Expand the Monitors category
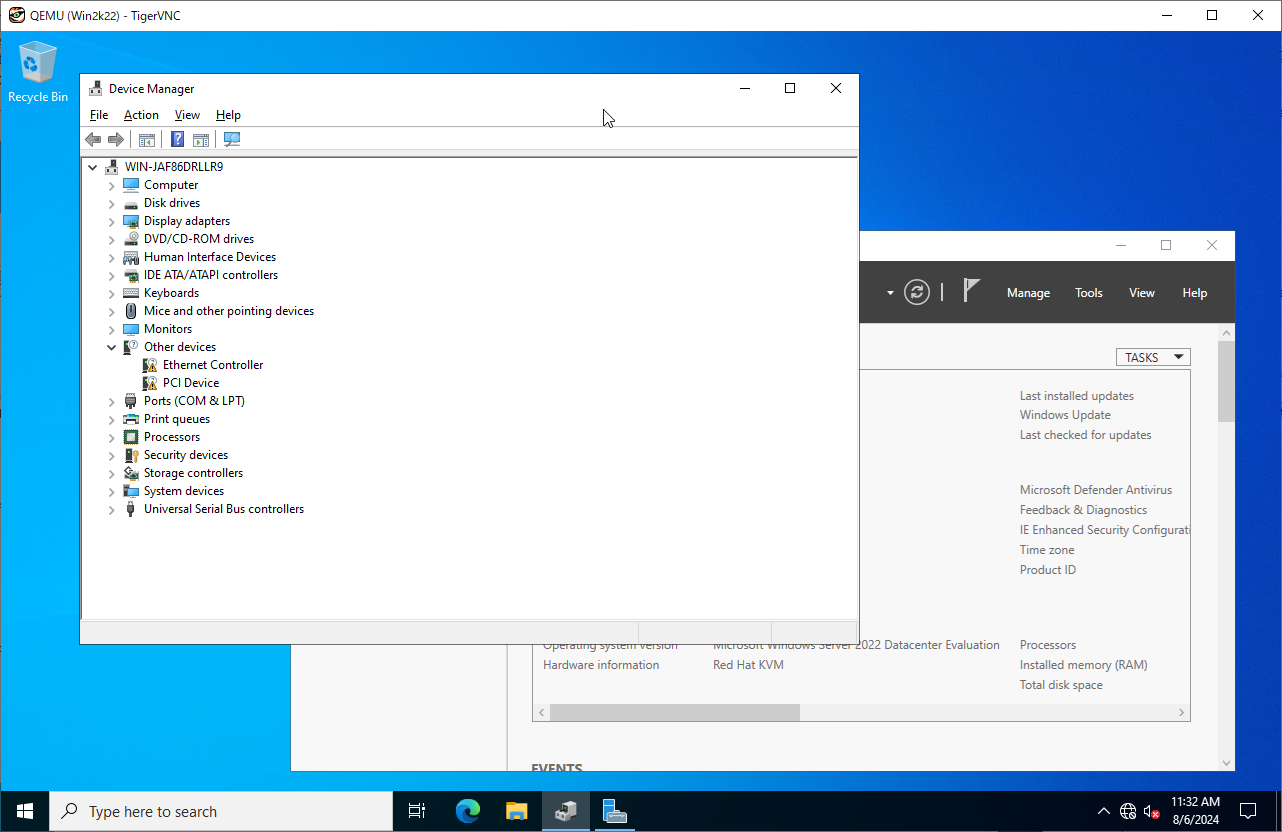1282x832 pixels. click(112, 329)
